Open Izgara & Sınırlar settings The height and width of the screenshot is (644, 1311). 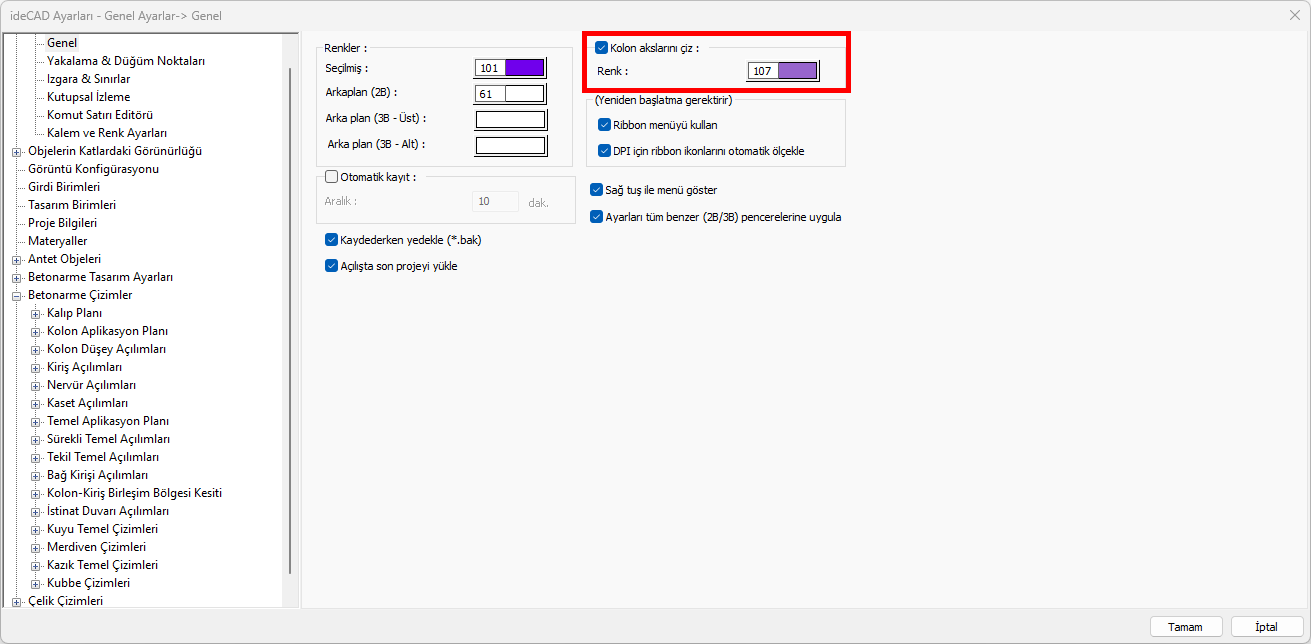pyautogui.click(x=88, y=79)
